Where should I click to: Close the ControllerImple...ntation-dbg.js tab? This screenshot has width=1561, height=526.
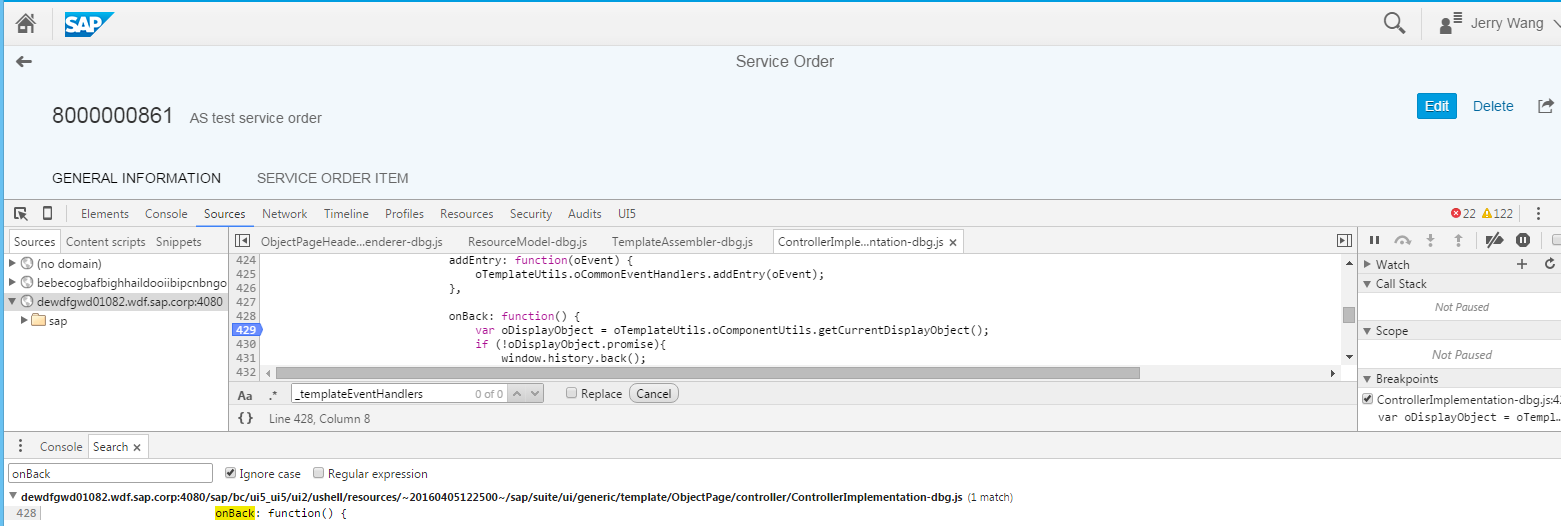[x=953, y=242]
